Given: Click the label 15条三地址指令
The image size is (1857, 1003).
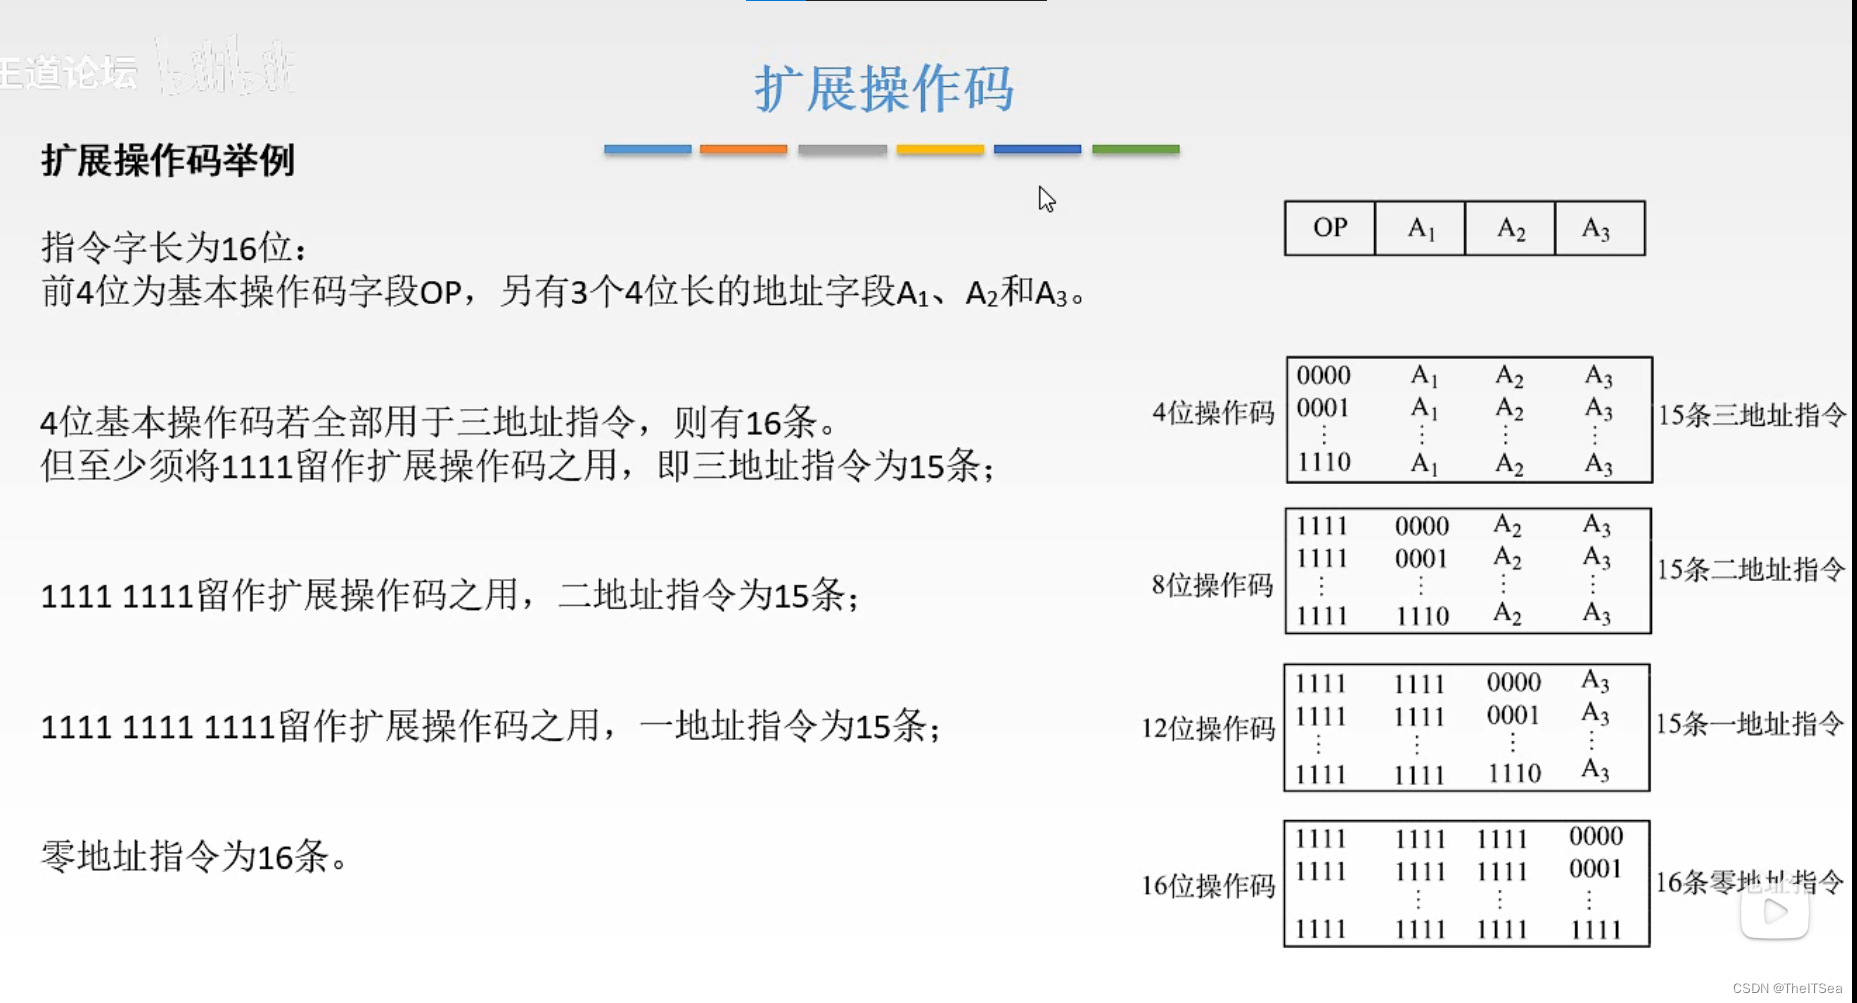Looking at the screenshot, I should click(x=1752, y=415).
